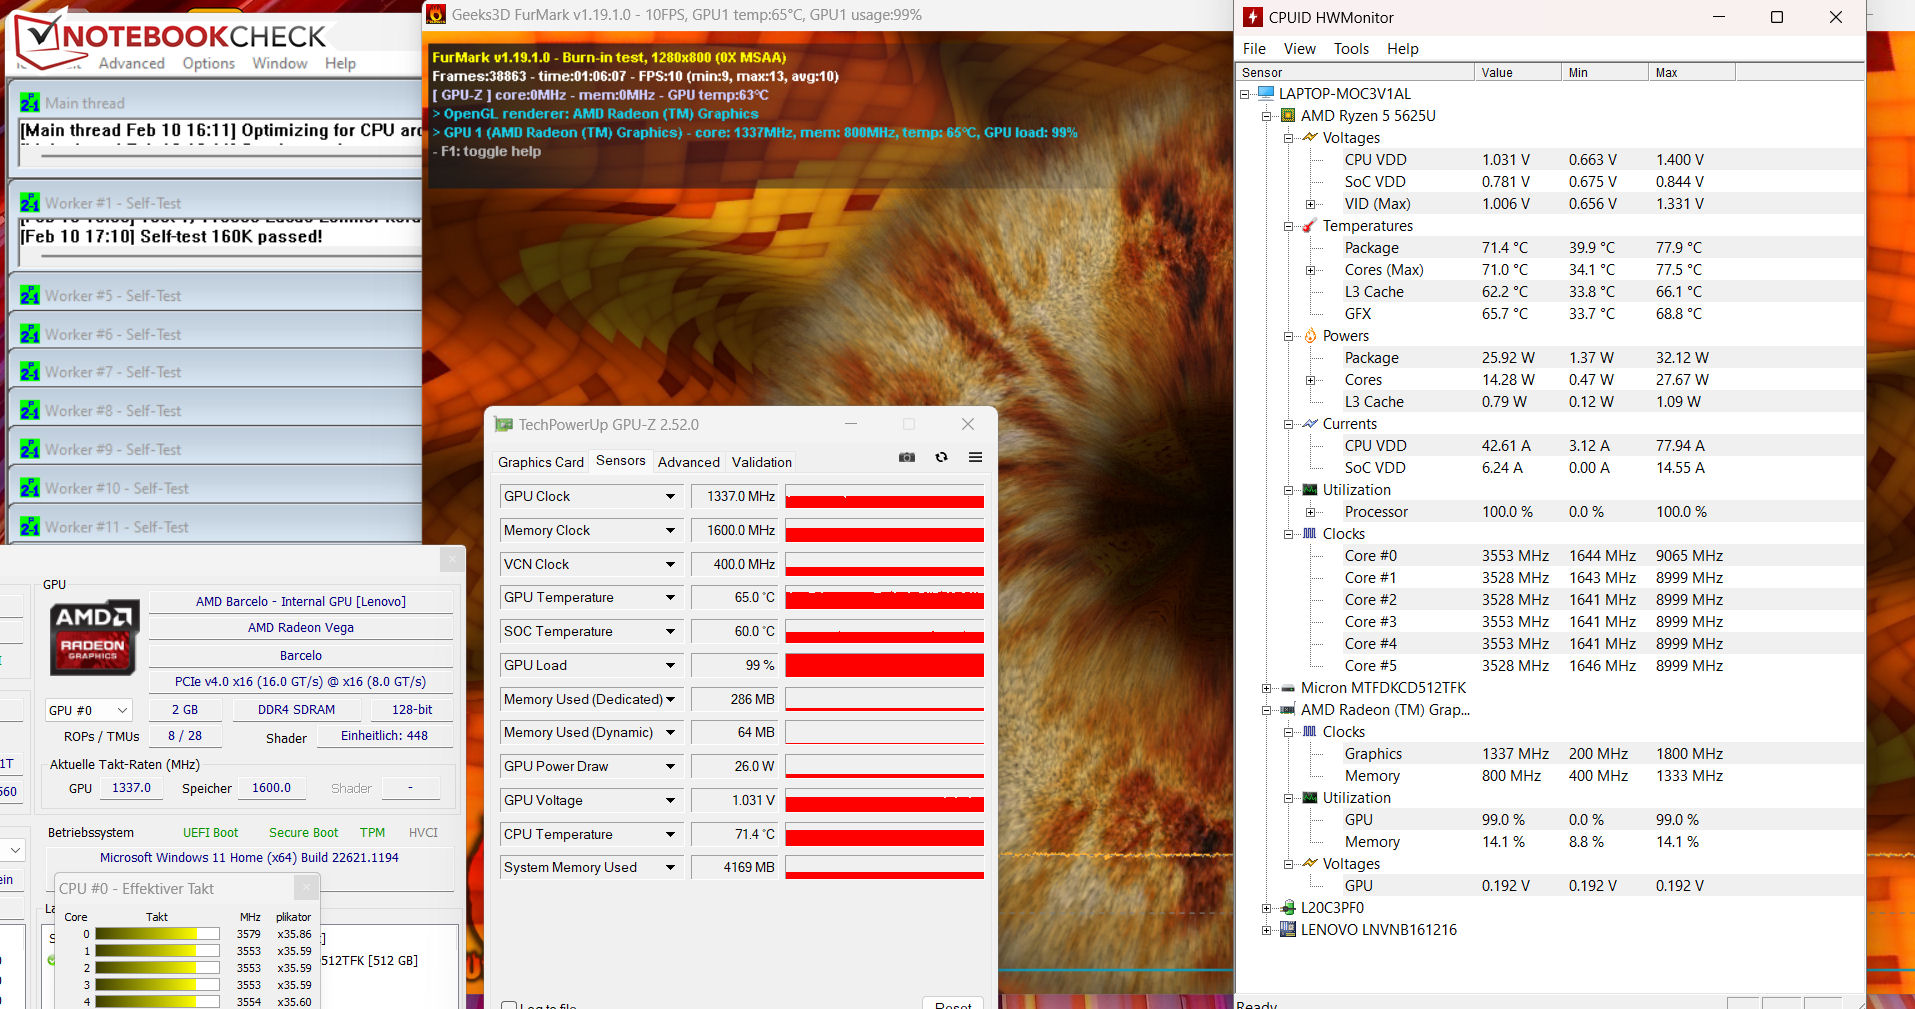Click Worker #11 Self-Test icon
The image size is (1915, 1009).
30,527
